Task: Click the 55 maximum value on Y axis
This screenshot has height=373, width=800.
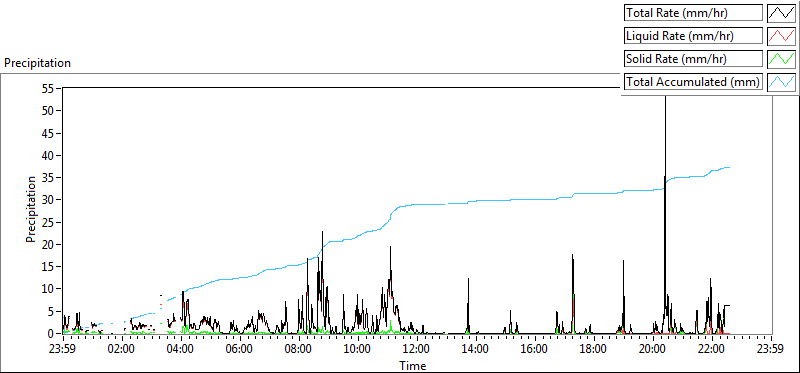Action: tap(49, 88)
